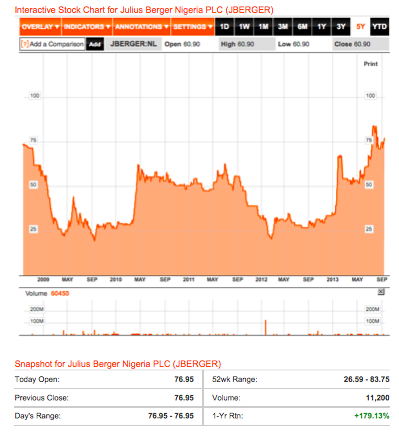399x435 pixels.
Task: Click the Open 60.90 value
Action: coord(182,44)
